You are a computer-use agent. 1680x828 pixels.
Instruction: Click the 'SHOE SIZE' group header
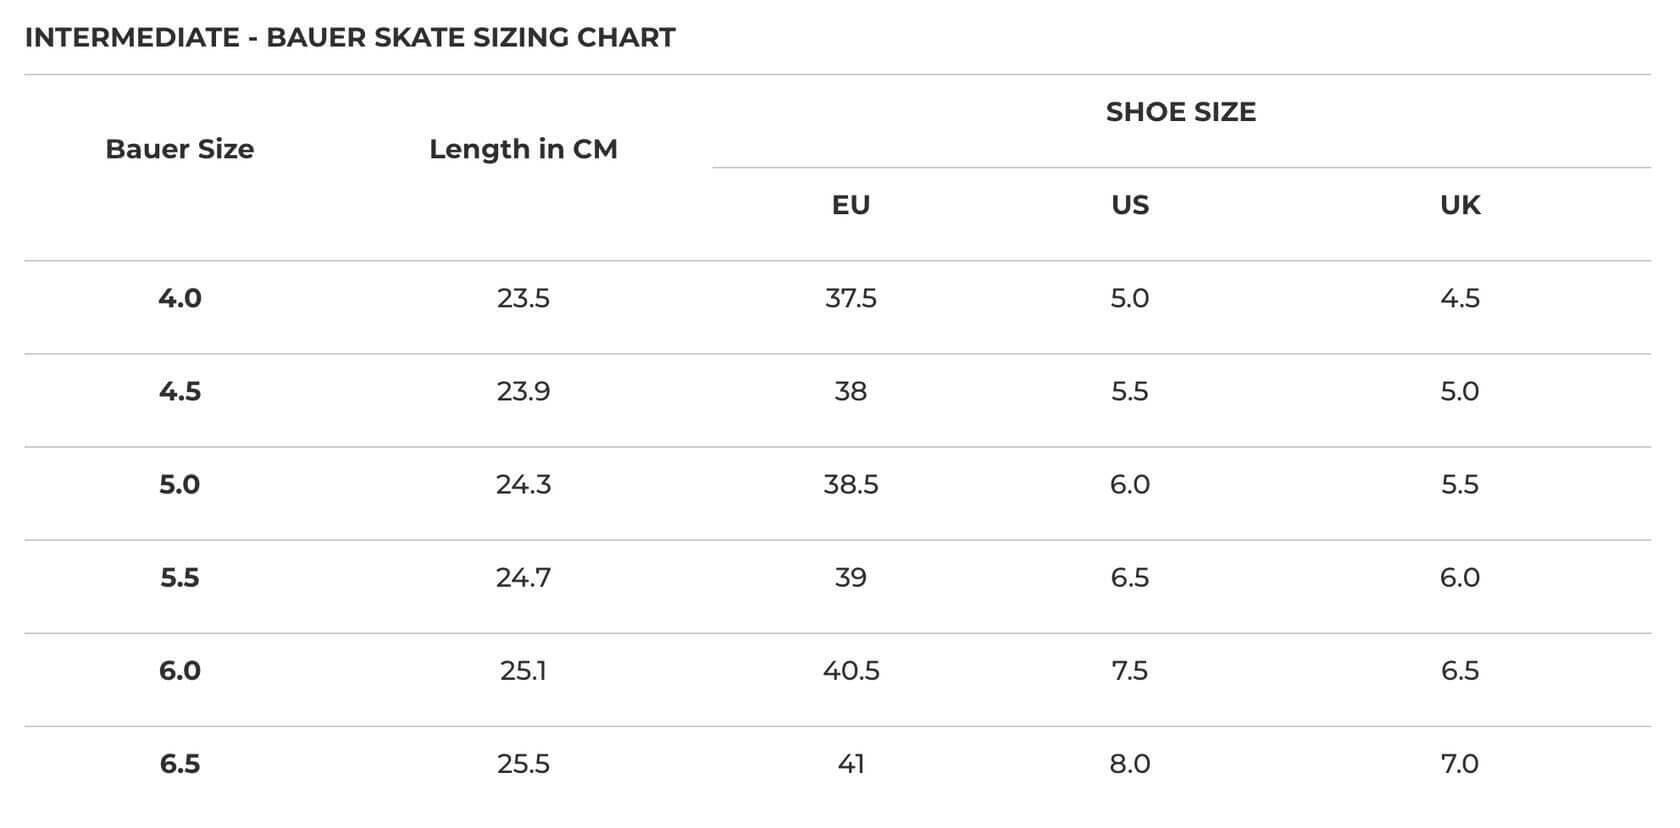point(1180,112)
